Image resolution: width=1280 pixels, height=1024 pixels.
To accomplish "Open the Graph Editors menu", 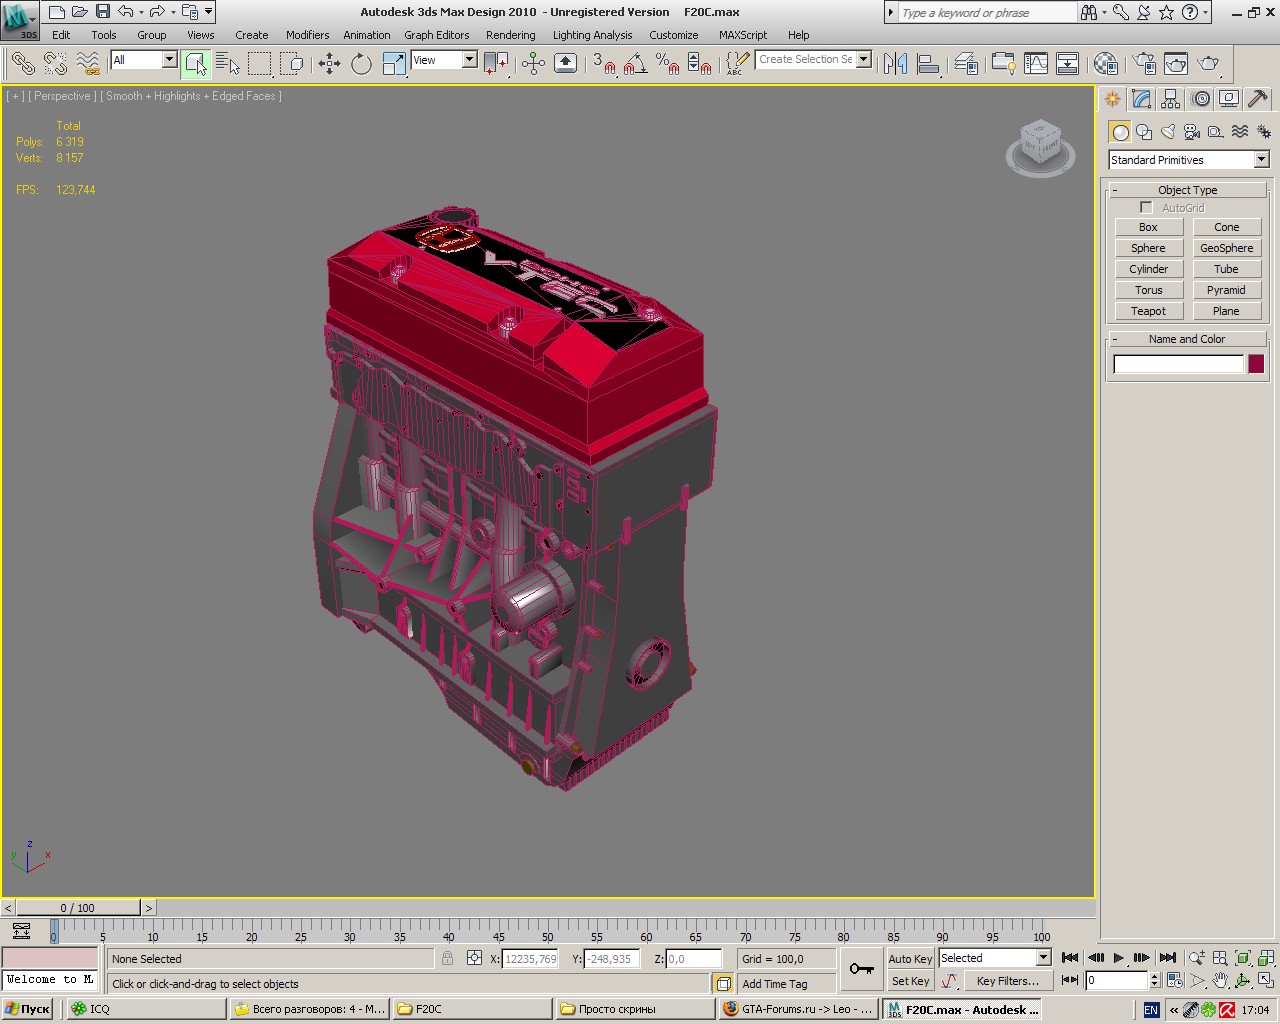I will pos(437,35).
